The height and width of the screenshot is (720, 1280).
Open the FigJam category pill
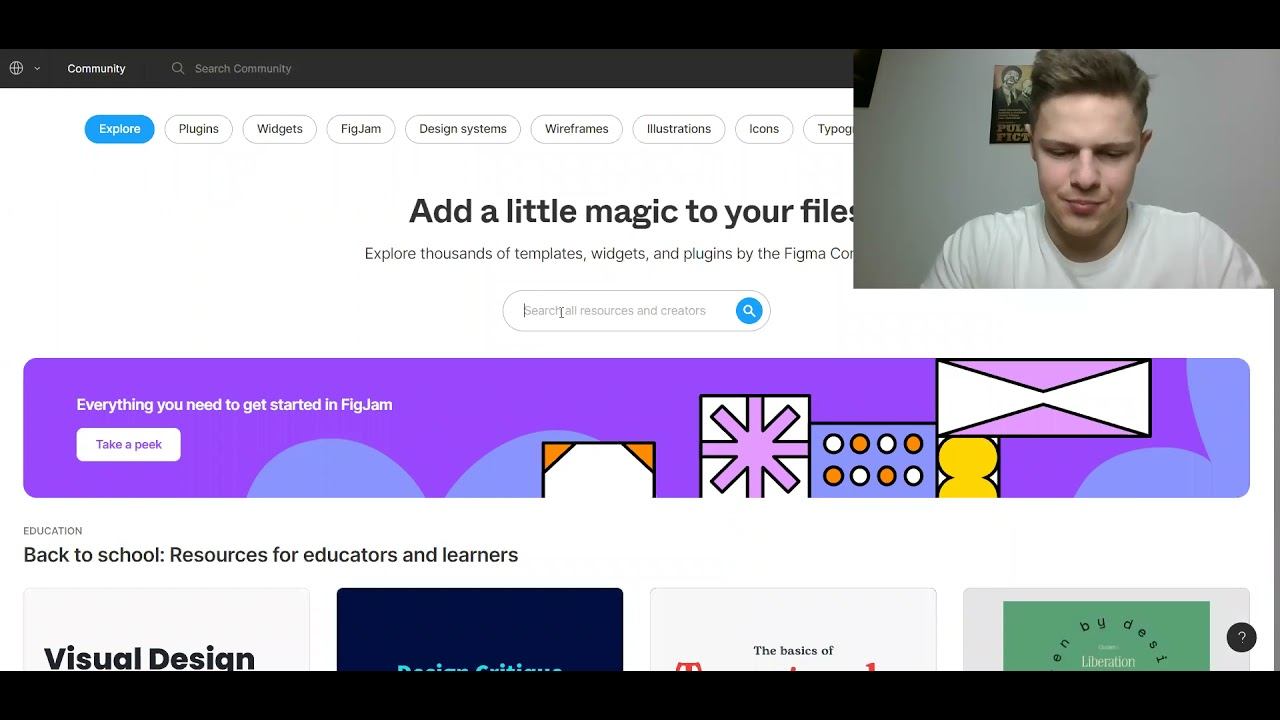(x=361, y=129)
